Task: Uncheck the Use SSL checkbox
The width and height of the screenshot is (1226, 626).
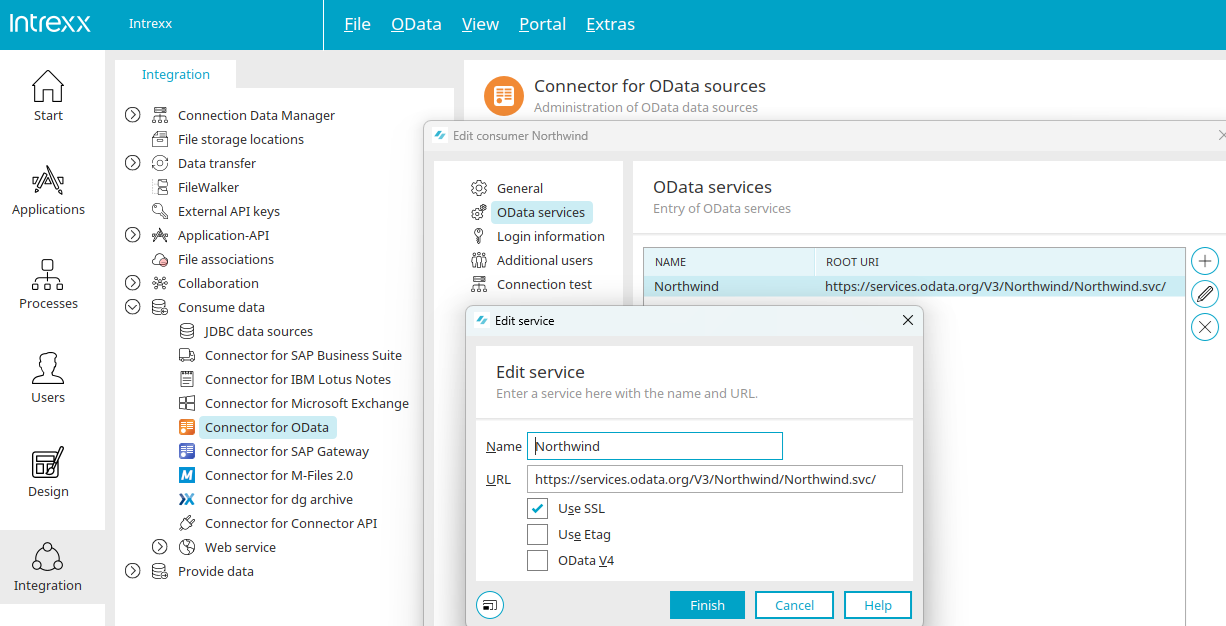Action: point(538,508)
